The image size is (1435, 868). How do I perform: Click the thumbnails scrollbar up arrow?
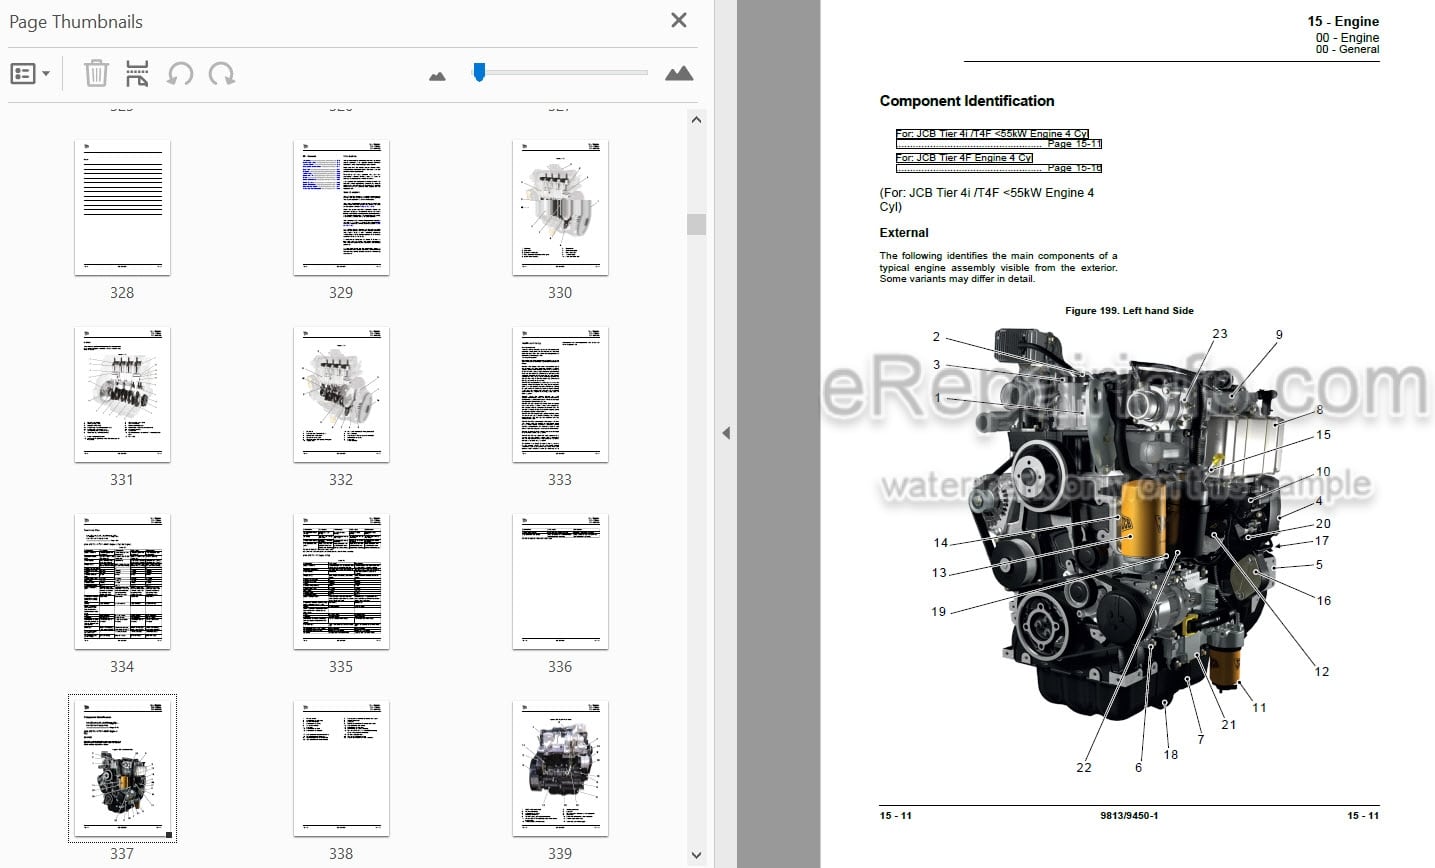point(697,120)
